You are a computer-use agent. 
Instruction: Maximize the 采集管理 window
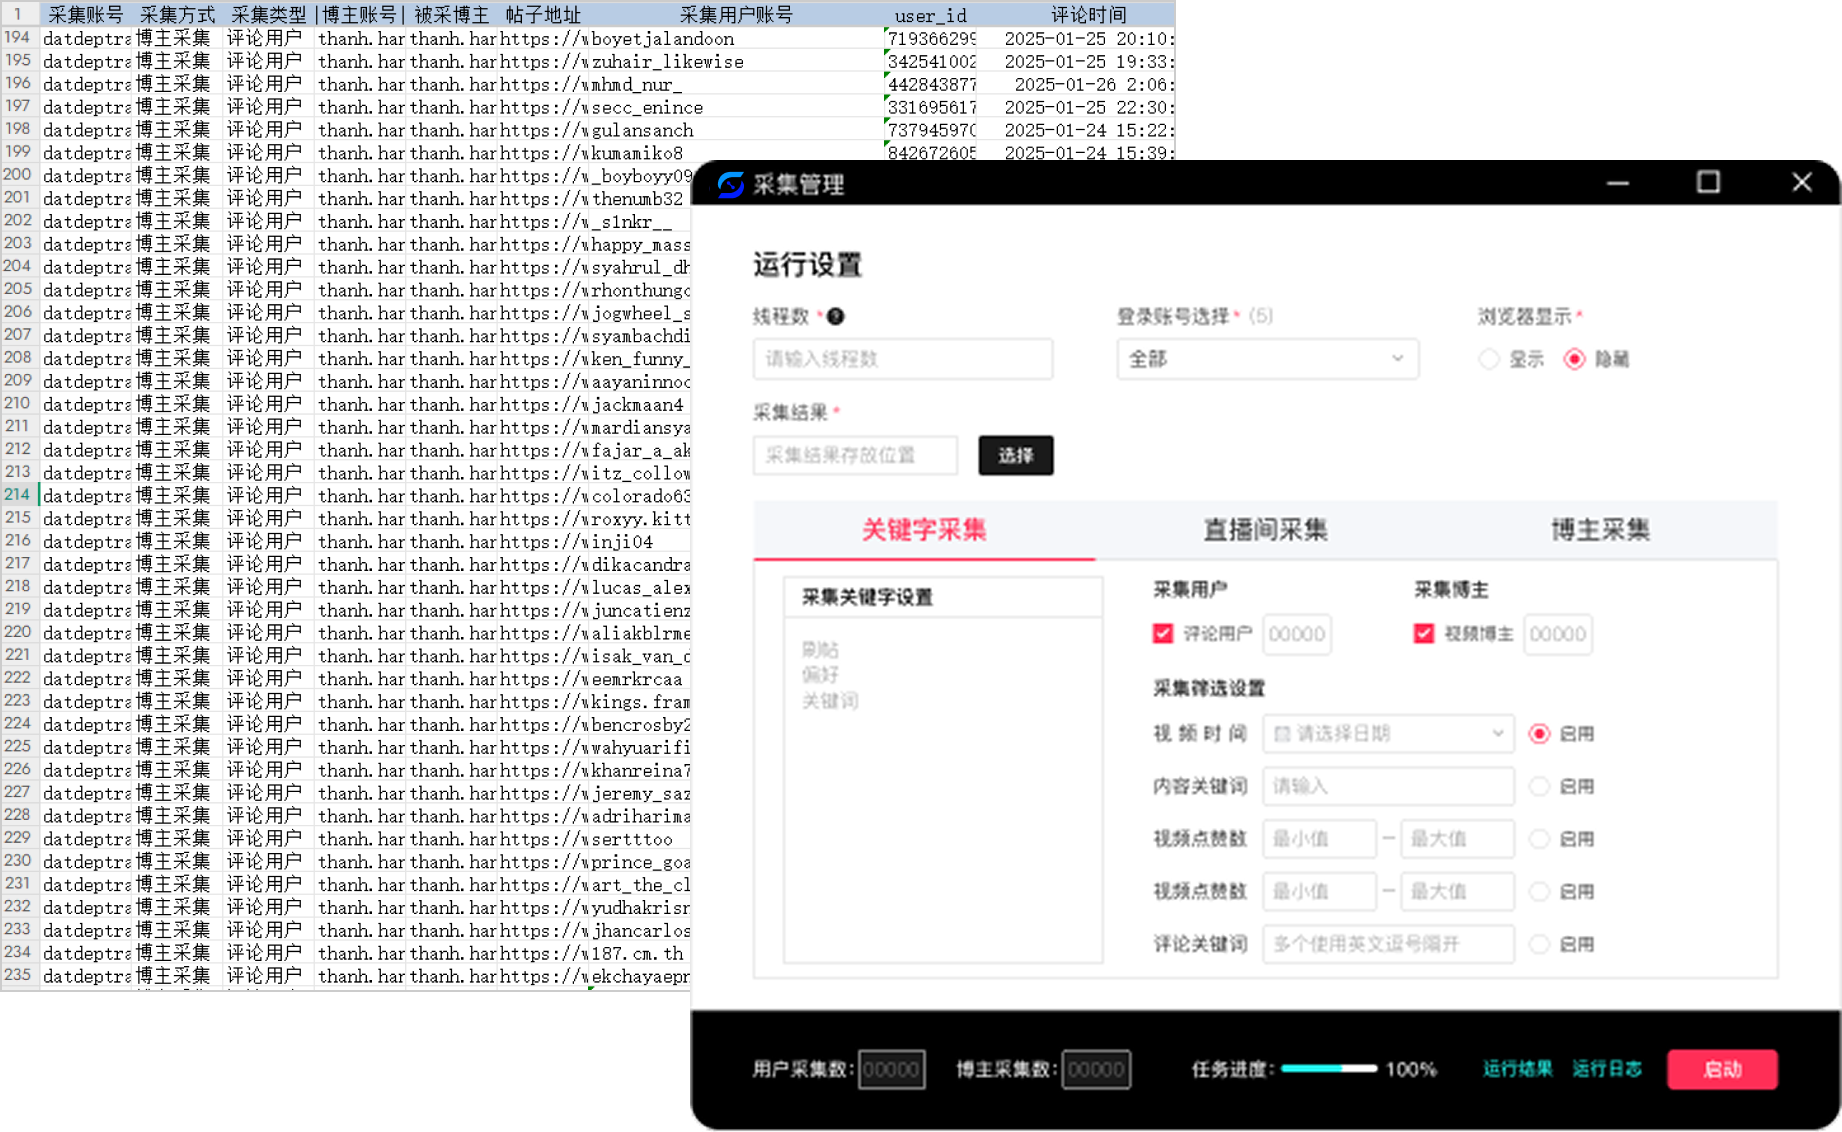1708,182
